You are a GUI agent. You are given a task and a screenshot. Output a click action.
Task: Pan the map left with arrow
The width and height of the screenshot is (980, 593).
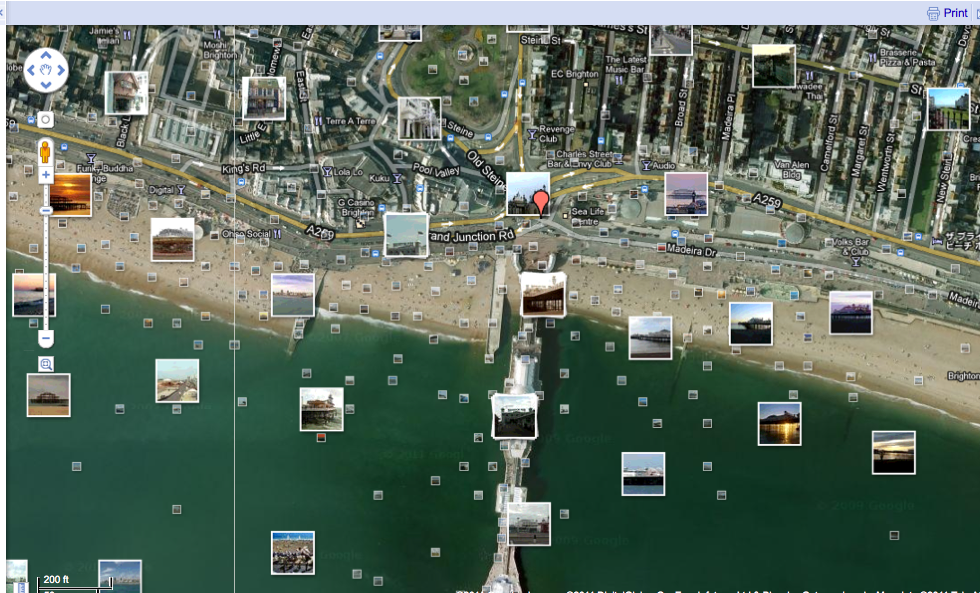coord(31,70)
